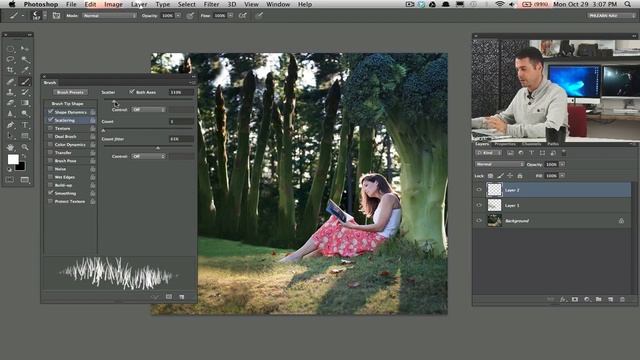Select the Move tool
The height and width of the screenshot is (360, 640).
coord(25,49)
